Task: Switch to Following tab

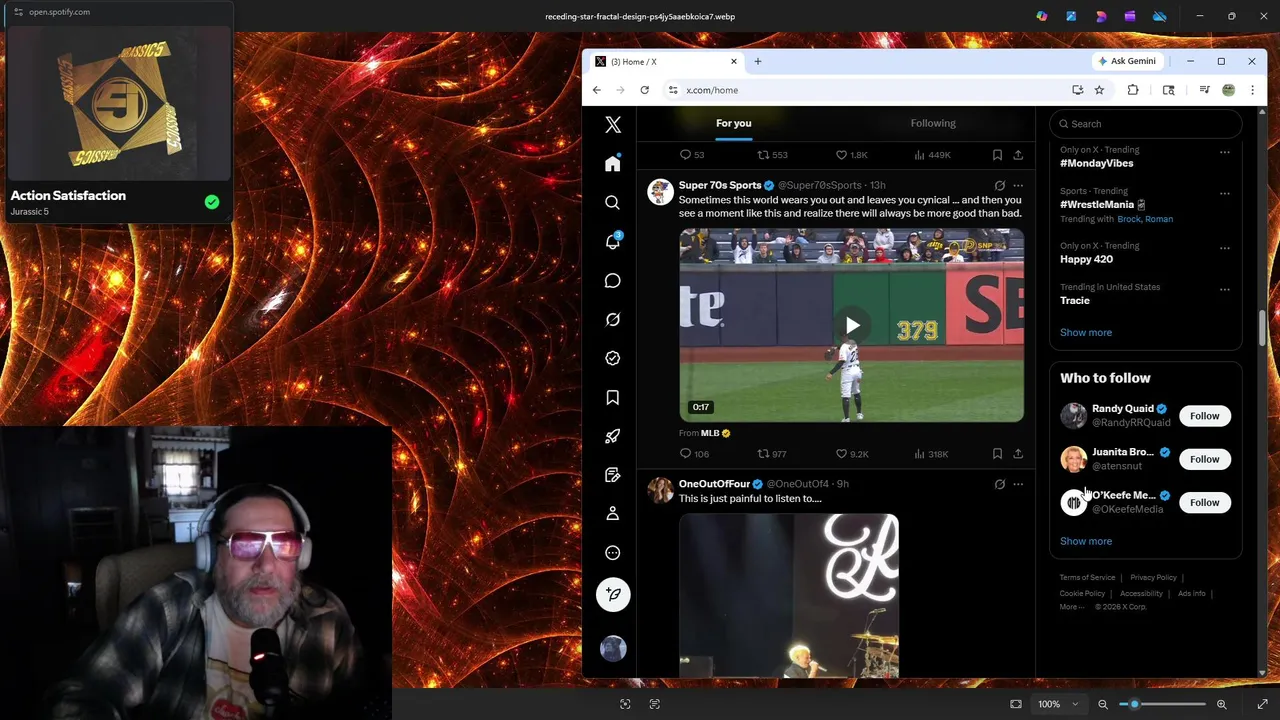Action: [933, 123]
